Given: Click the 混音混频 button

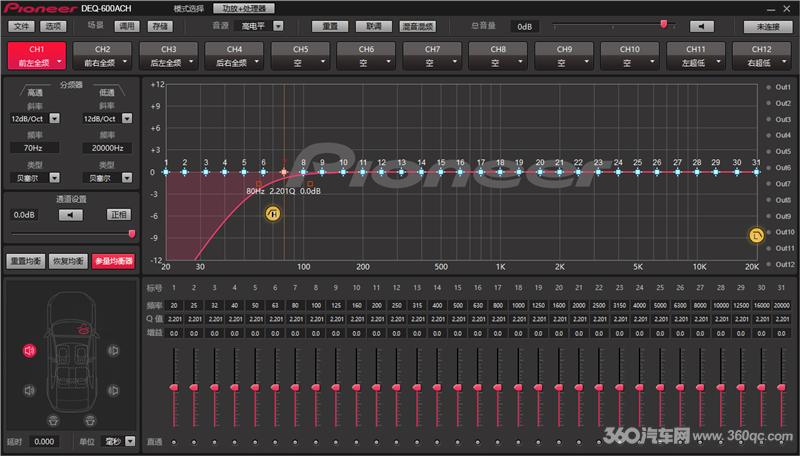Looking at the screenshot, I should click(x=417, y=27).
